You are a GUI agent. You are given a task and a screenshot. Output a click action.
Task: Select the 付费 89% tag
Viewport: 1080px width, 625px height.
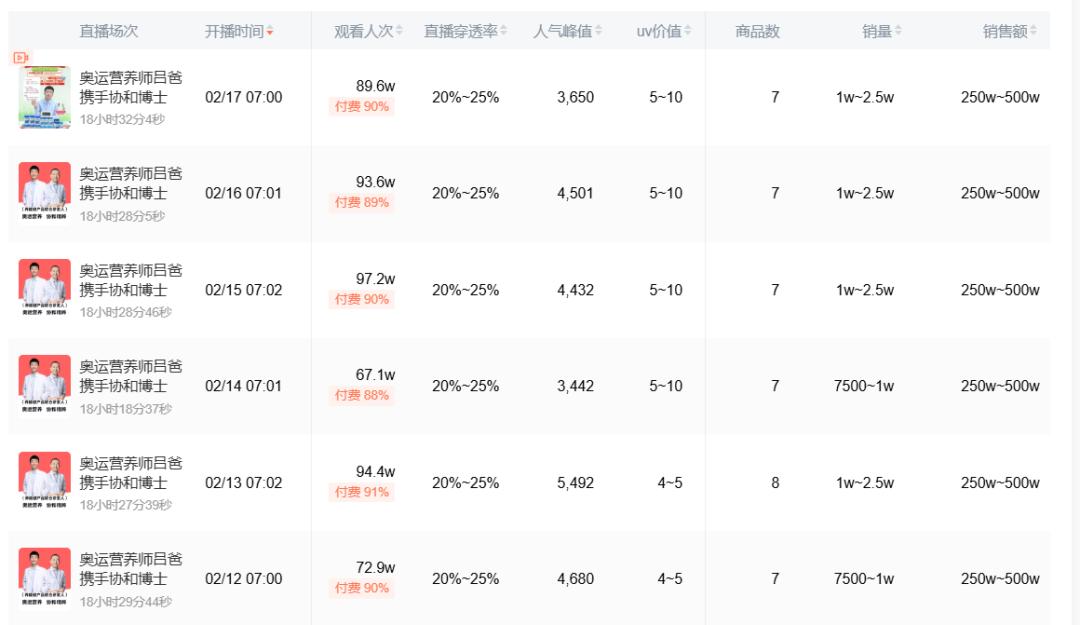[362, 202]
